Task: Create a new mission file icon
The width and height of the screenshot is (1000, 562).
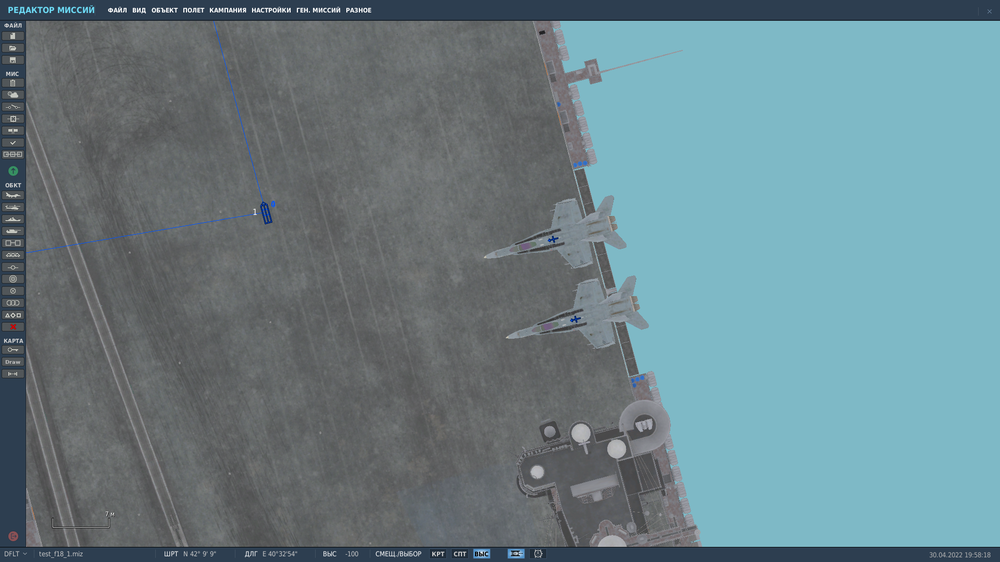Action: [13, 36]
